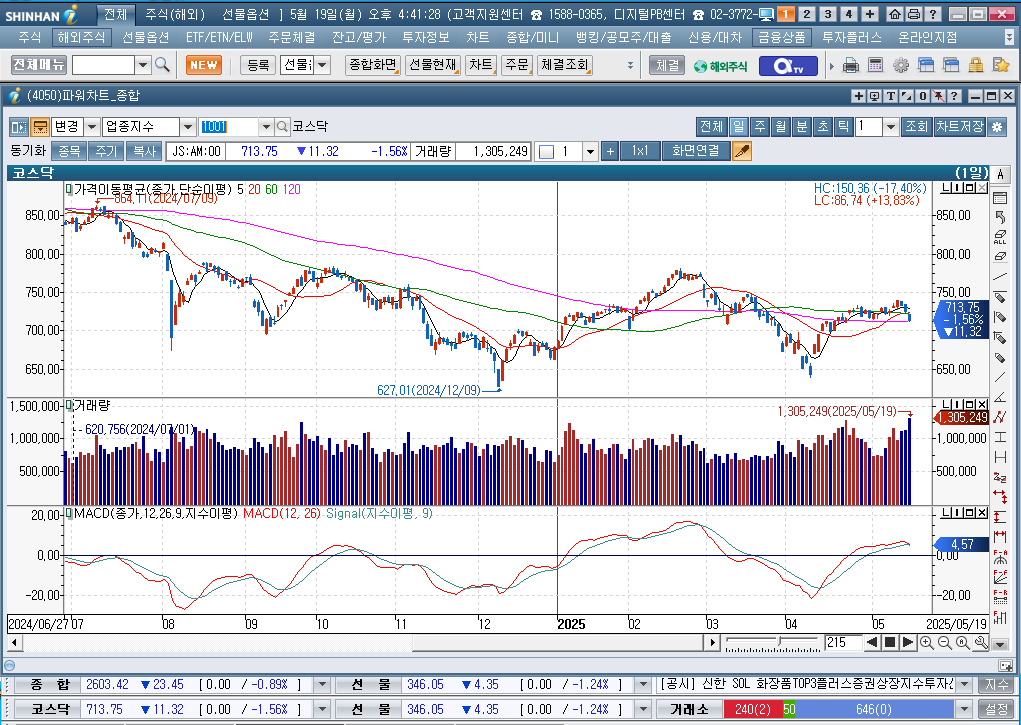Expand the 거래소 status bar dropdown

(964, 709)
